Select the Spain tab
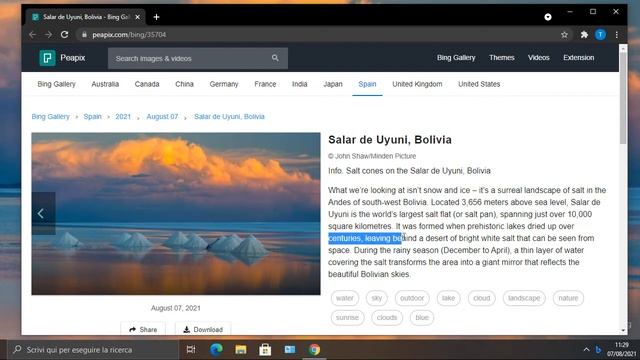640x360 pixels. 367,84
